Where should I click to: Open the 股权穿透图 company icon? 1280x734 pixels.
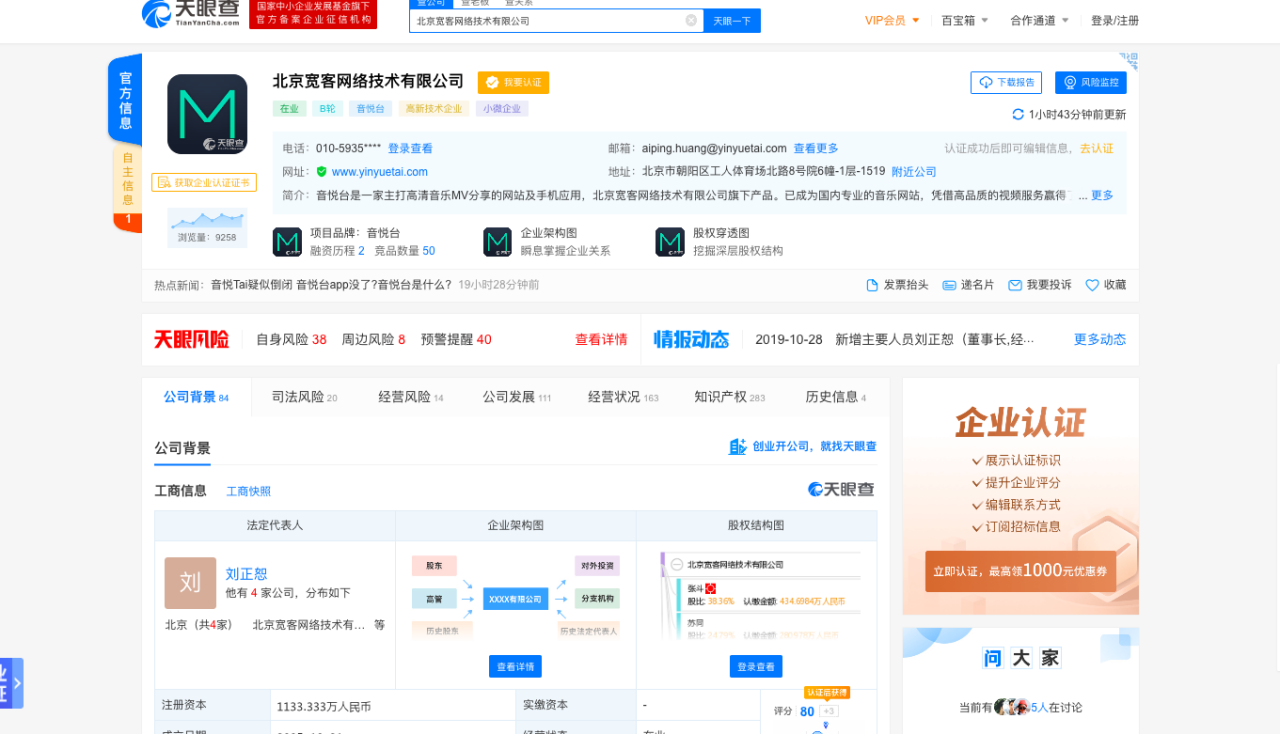click(x=670, y=242)
